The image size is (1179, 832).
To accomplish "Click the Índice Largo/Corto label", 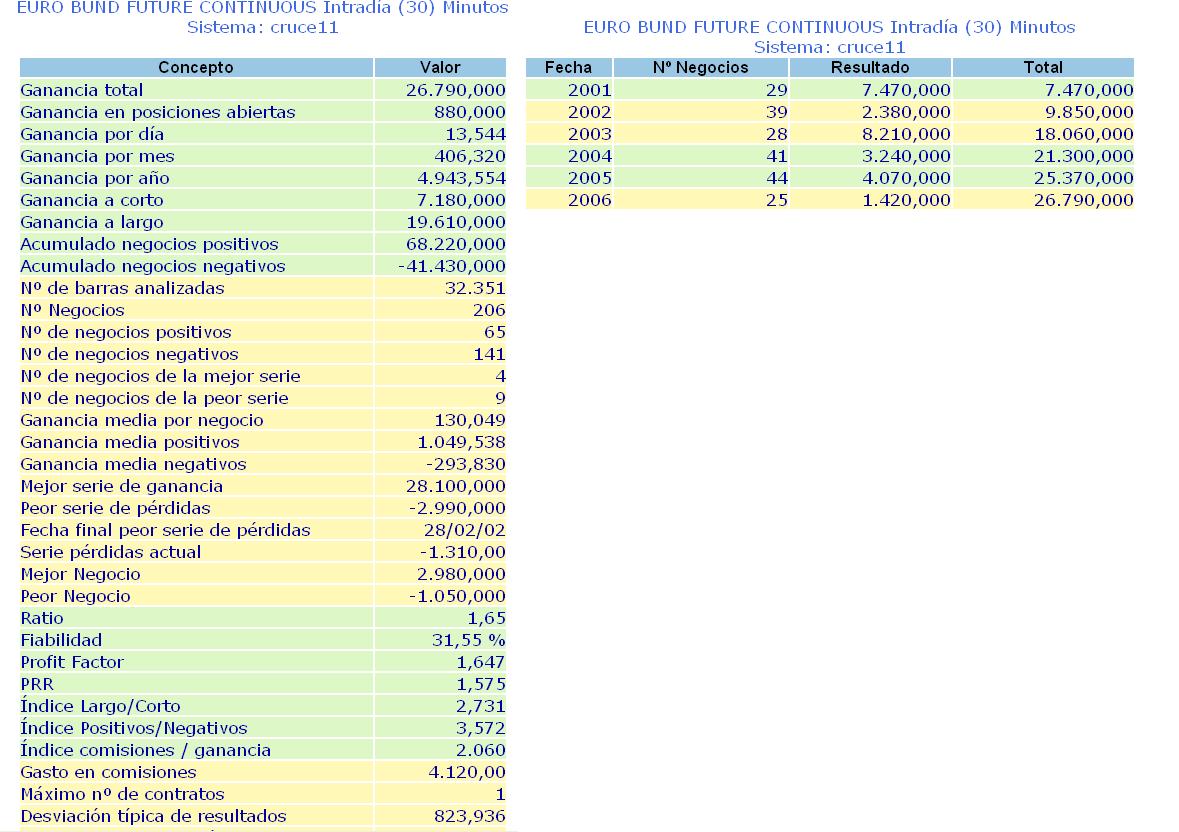I will pos(101,706).
